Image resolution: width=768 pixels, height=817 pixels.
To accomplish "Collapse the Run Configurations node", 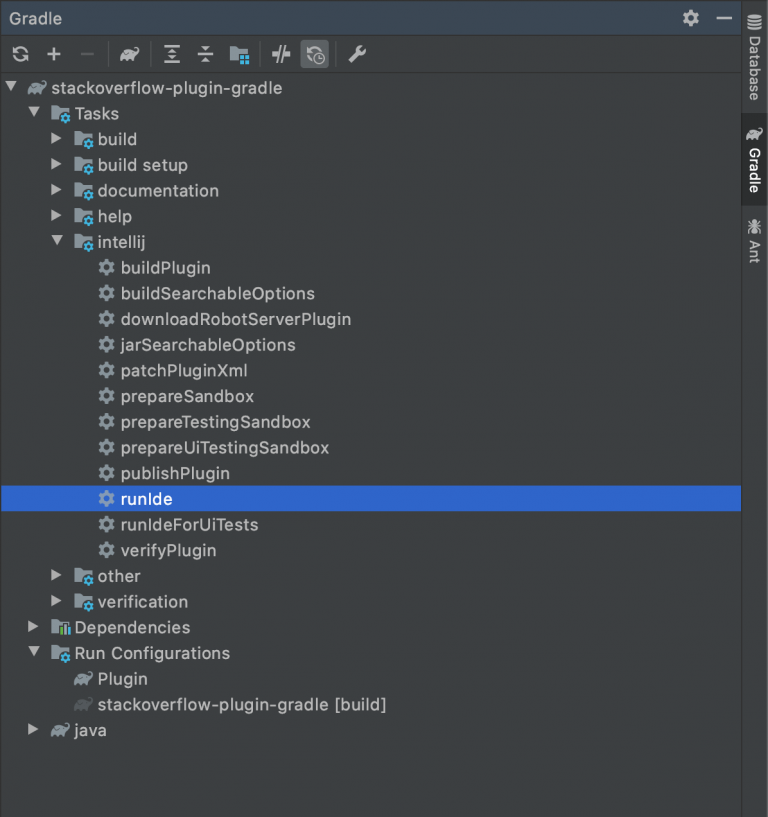I will 34,652.
